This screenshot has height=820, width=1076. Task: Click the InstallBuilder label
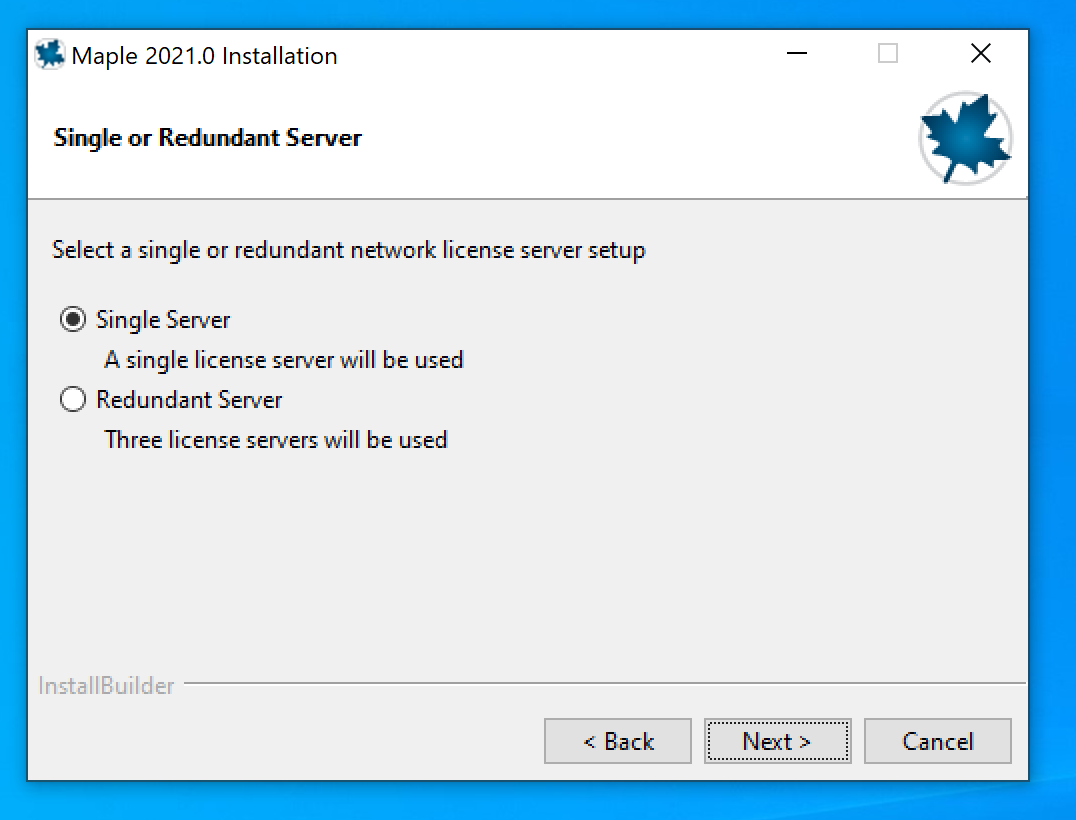coord(106,686)
